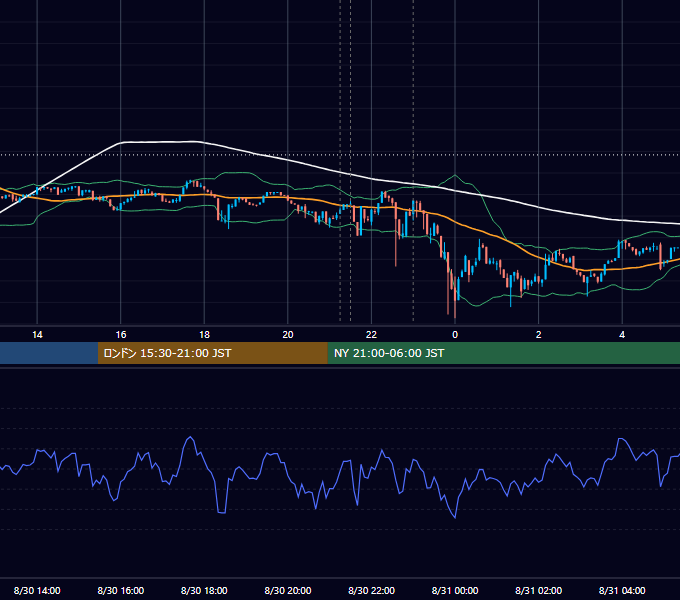
Task: Click the 8/31 02:00 time label
Action: pos(539,590)
